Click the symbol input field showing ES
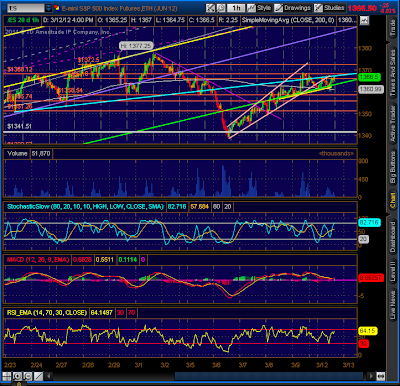The height and width of the screenshot is (386, 400). coord(25,8)
